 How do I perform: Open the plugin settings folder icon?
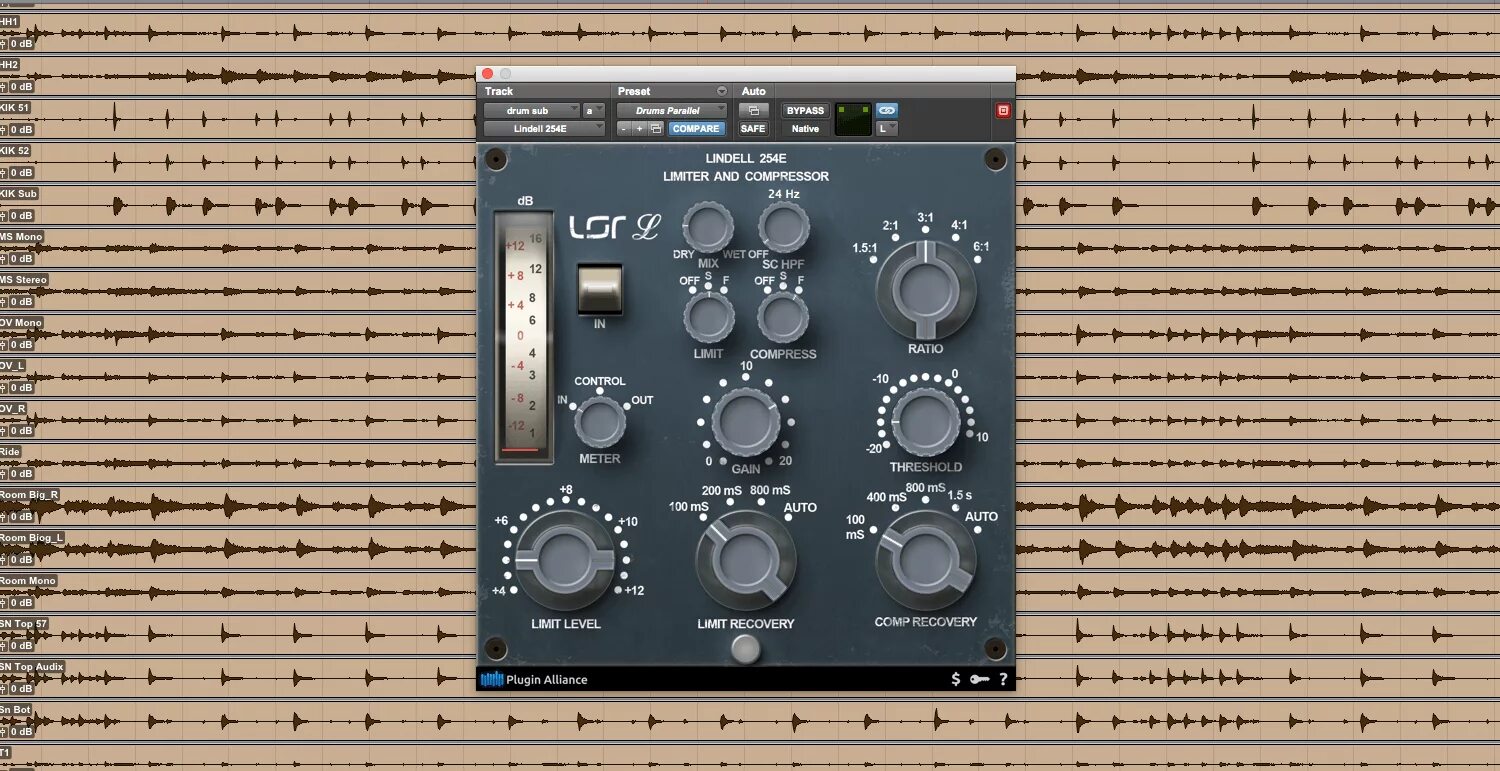656,128
